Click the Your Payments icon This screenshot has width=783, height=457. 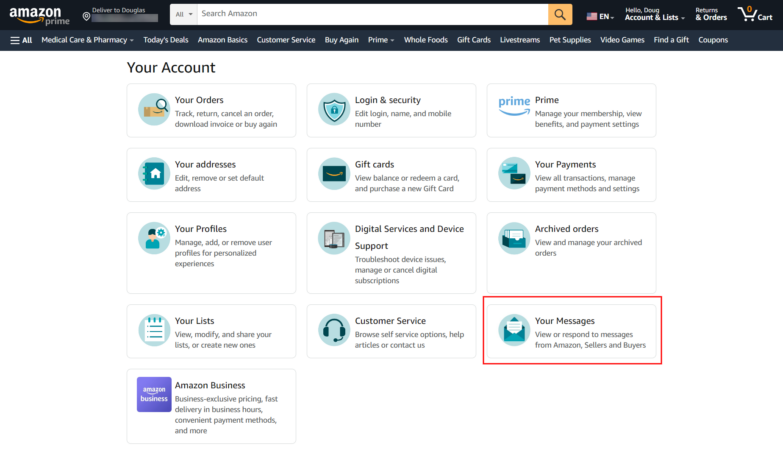coord(514,174)
